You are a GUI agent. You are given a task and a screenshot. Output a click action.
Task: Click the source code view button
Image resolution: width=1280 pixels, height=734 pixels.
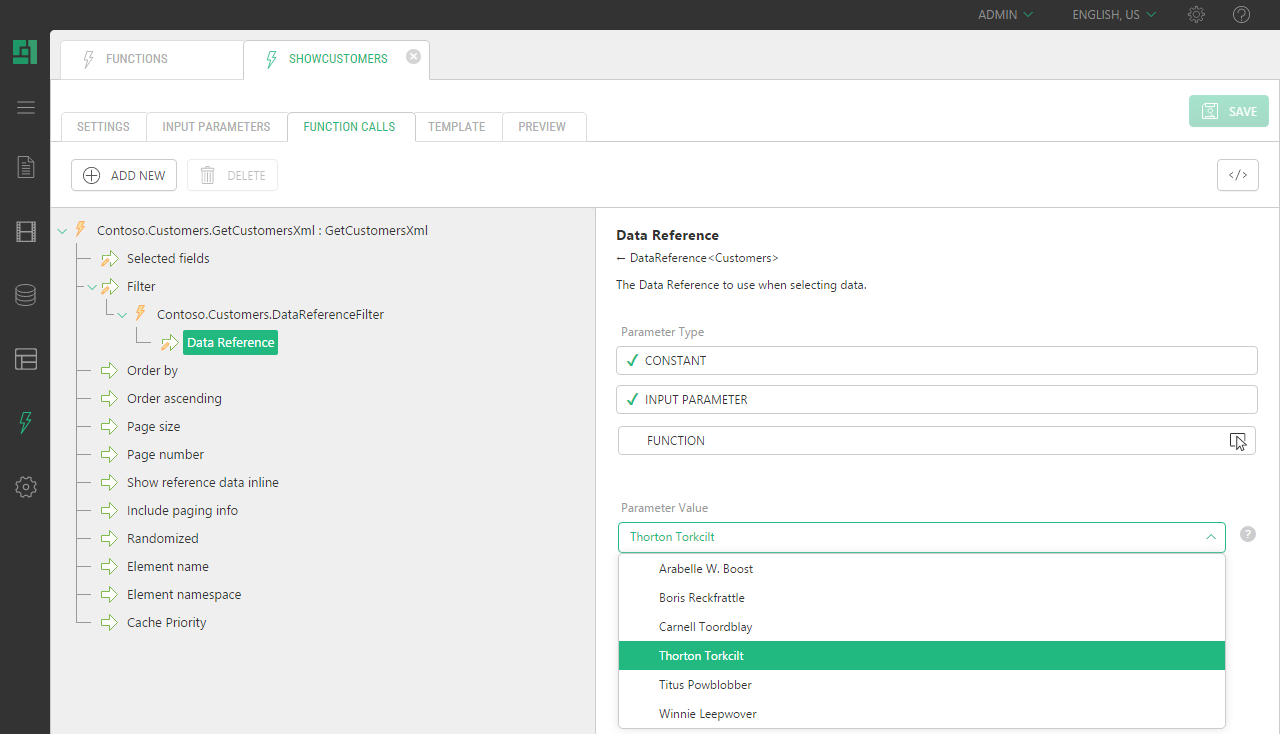point(1237,175)
